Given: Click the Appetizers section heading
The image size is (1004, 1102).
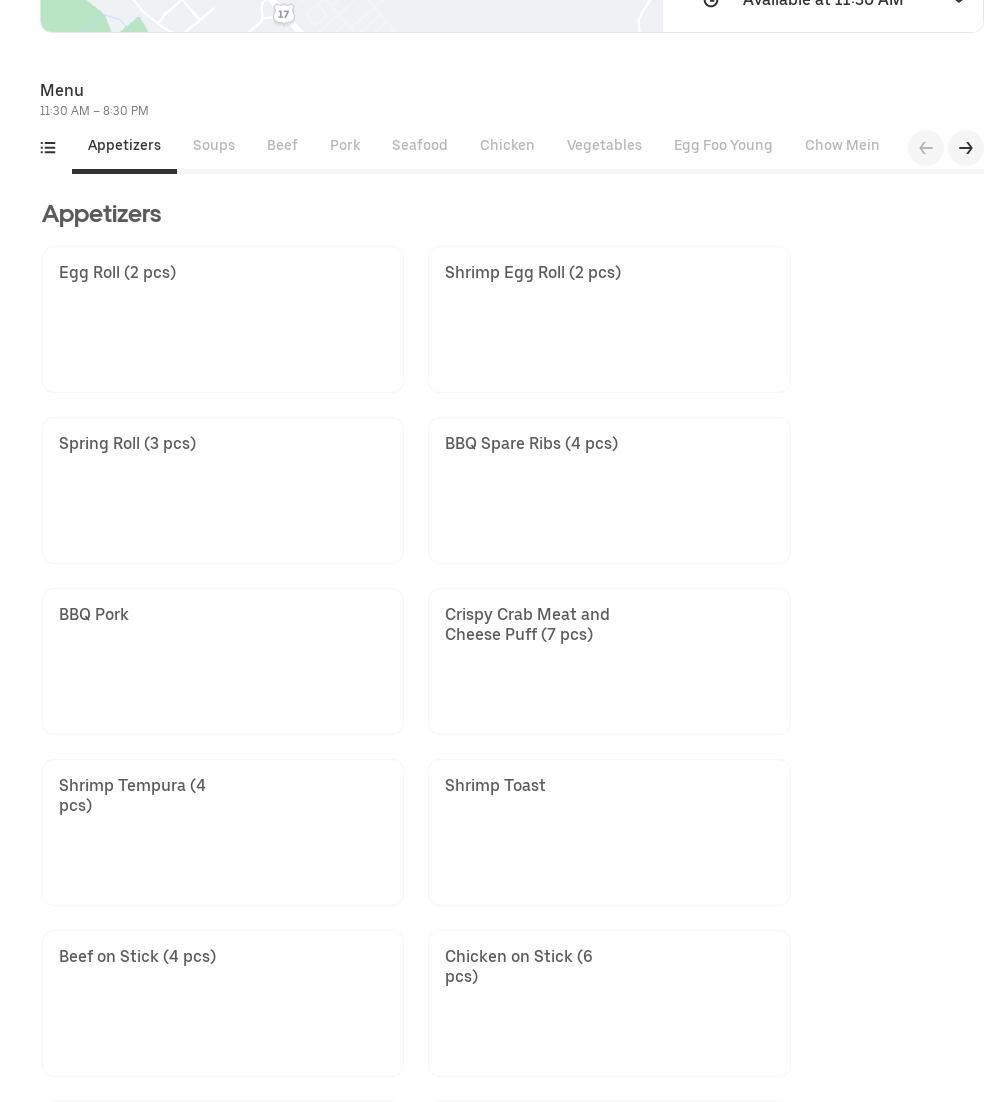Looking at the screenshot, I should (x=102, y=214).
